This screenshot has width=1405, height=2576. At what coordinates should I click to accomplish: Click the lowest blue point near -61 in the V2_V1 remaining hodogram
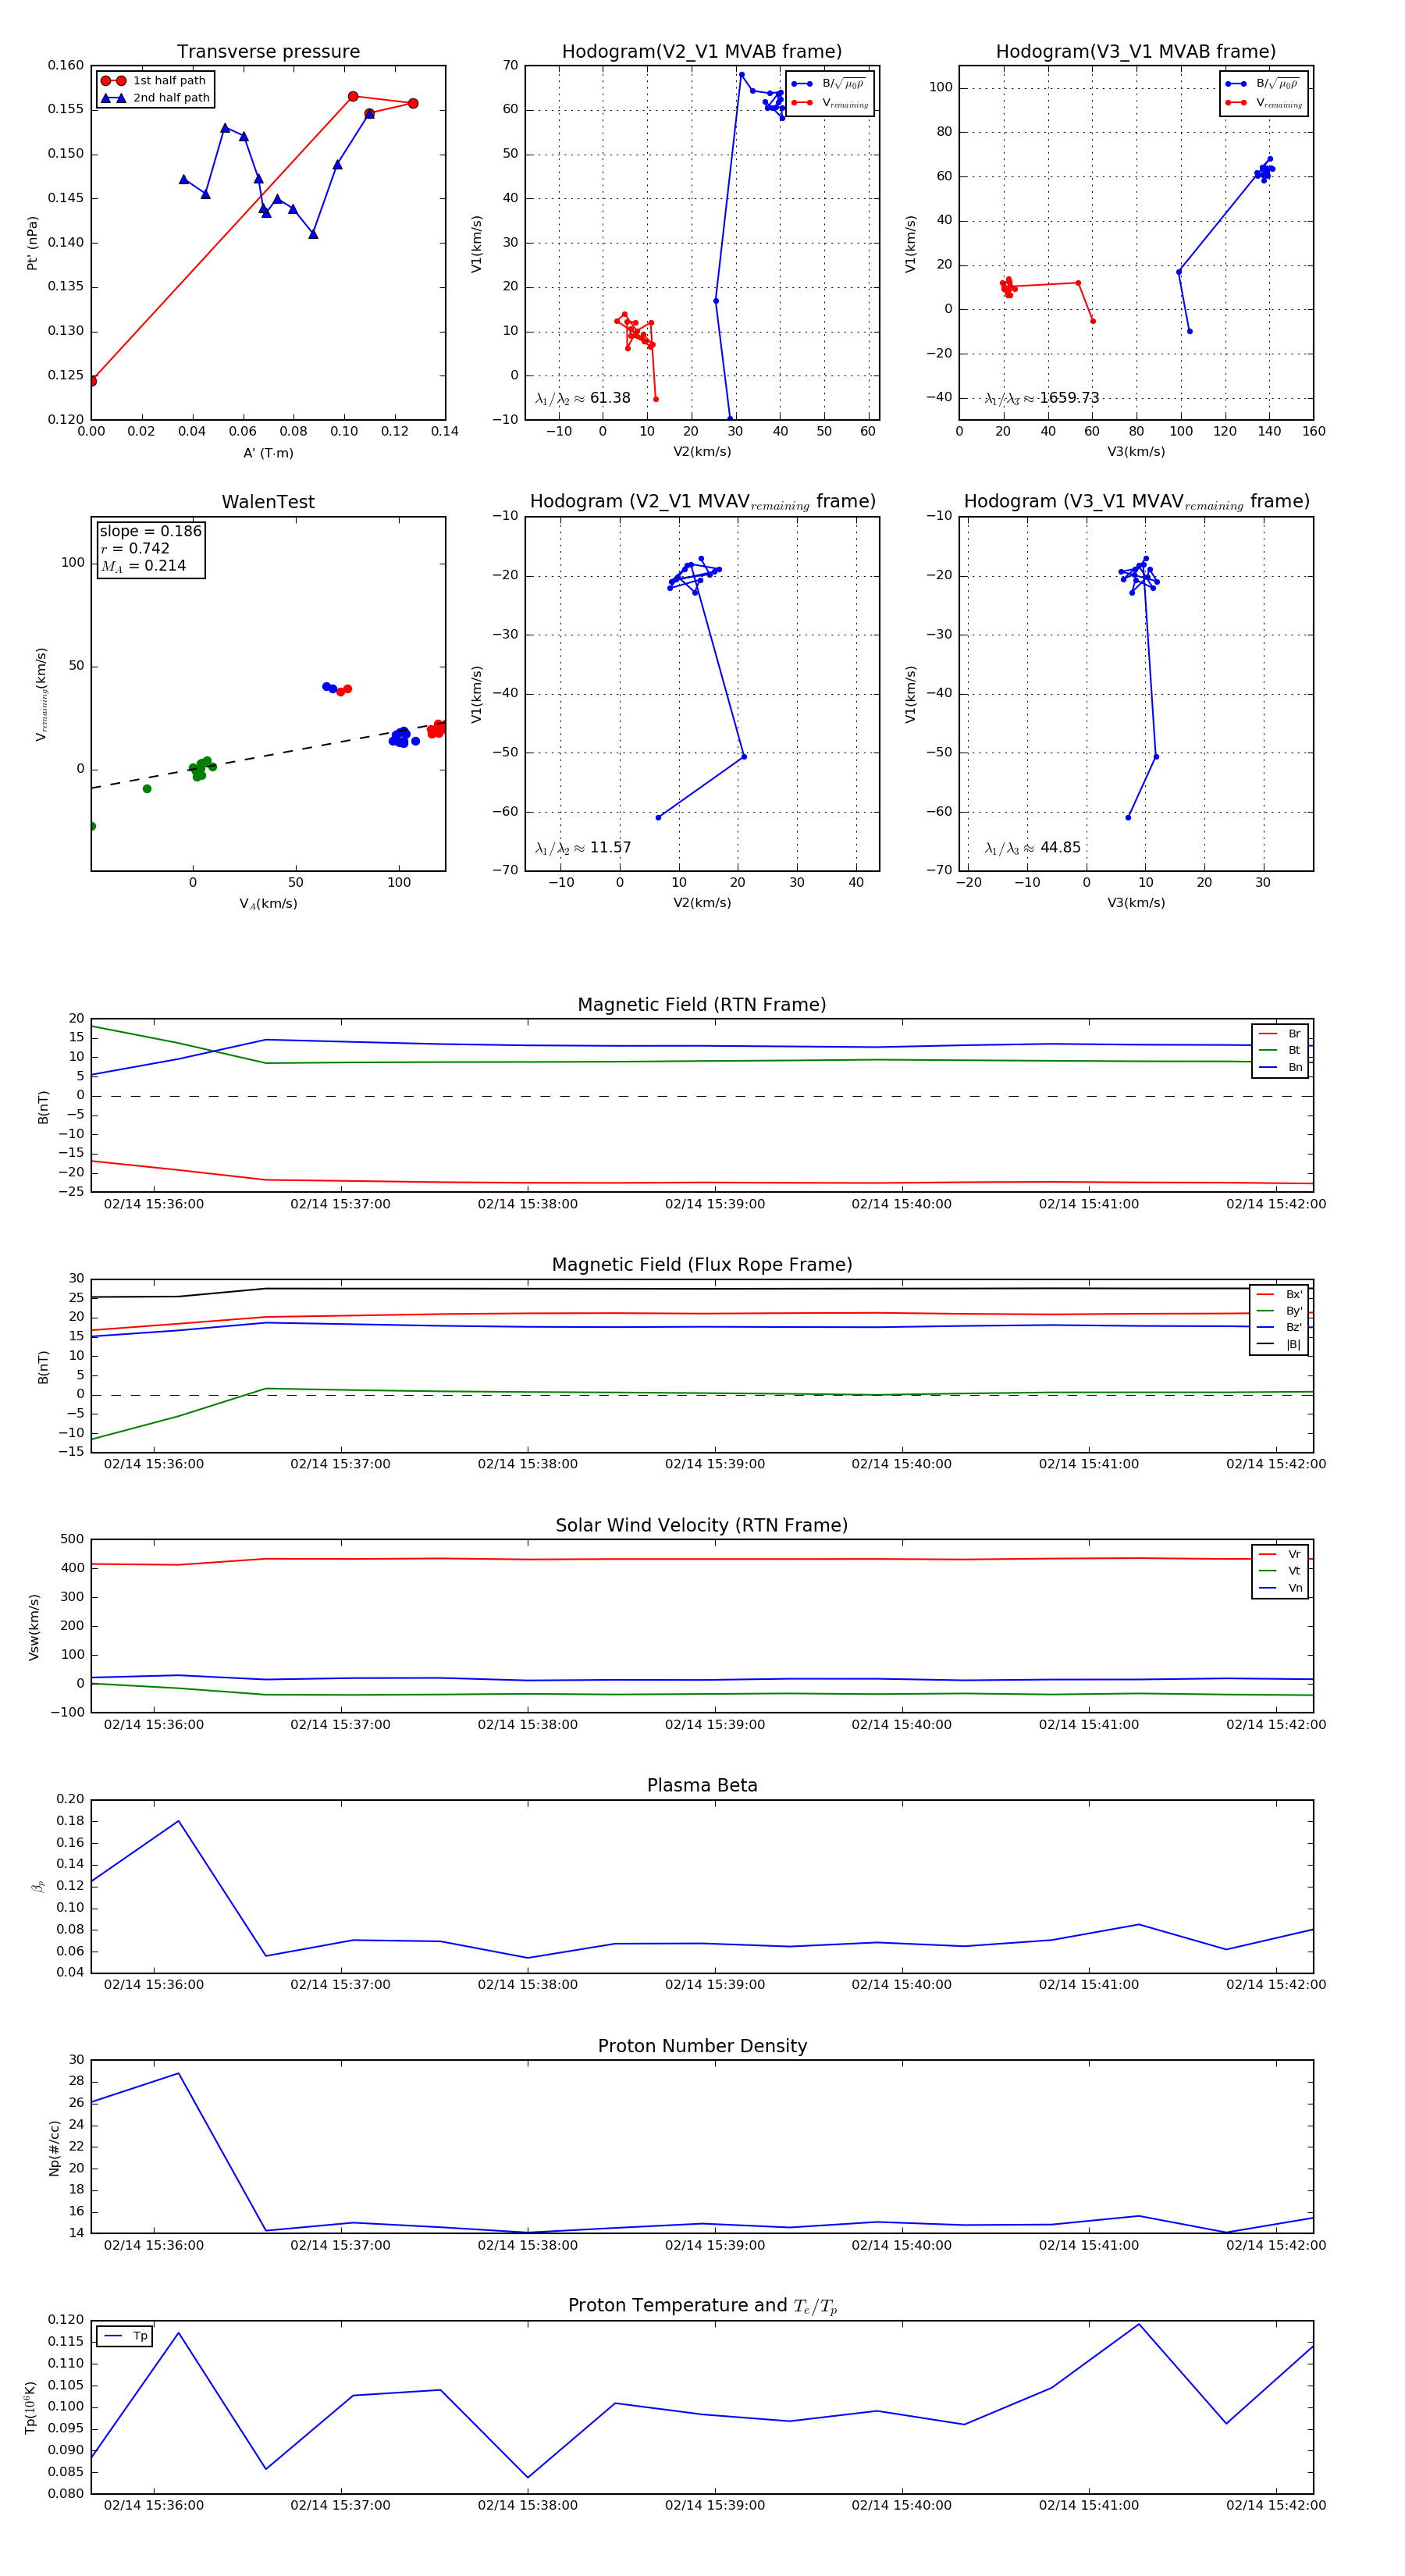(x=658, y=818)
